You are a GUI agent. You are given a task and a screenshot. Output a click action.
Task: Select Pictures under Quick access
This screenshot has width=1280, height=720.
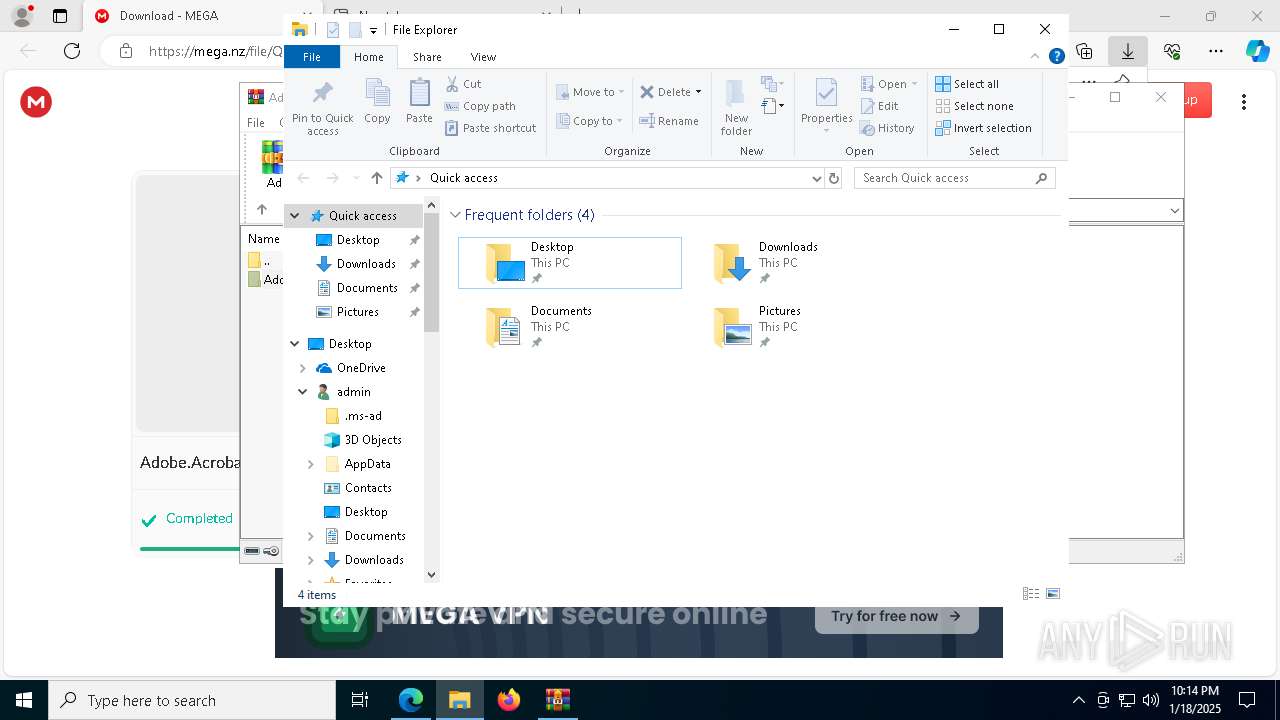[x=357, y=312]
